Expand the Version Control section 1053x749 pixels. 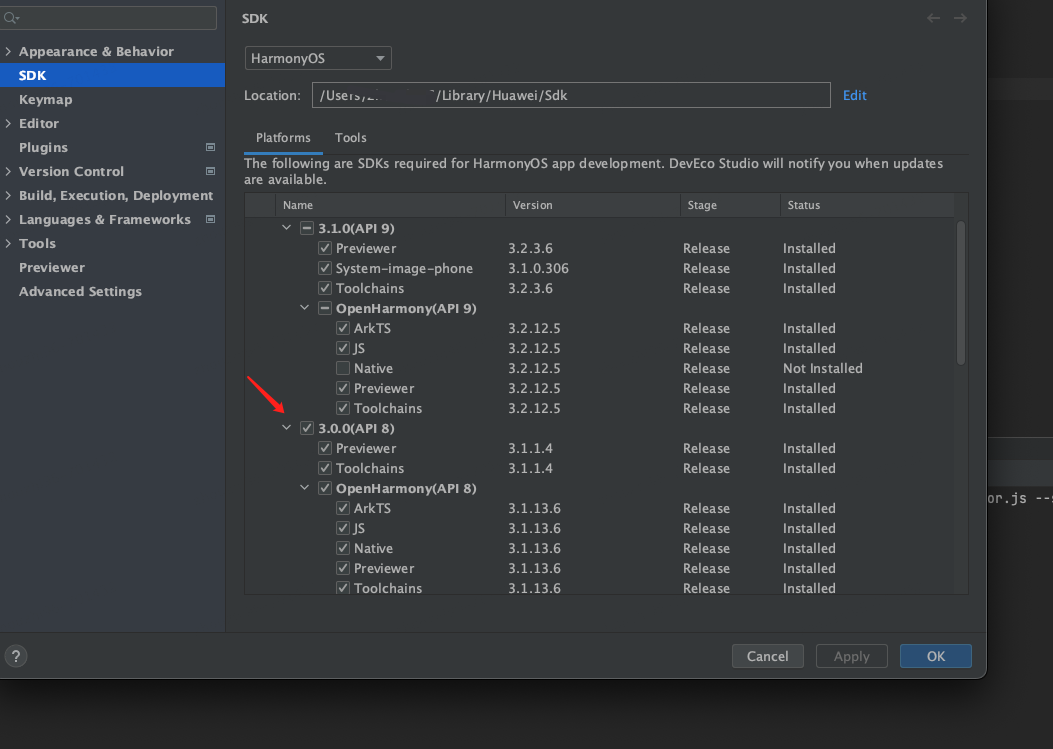click(x=8, y=171)
